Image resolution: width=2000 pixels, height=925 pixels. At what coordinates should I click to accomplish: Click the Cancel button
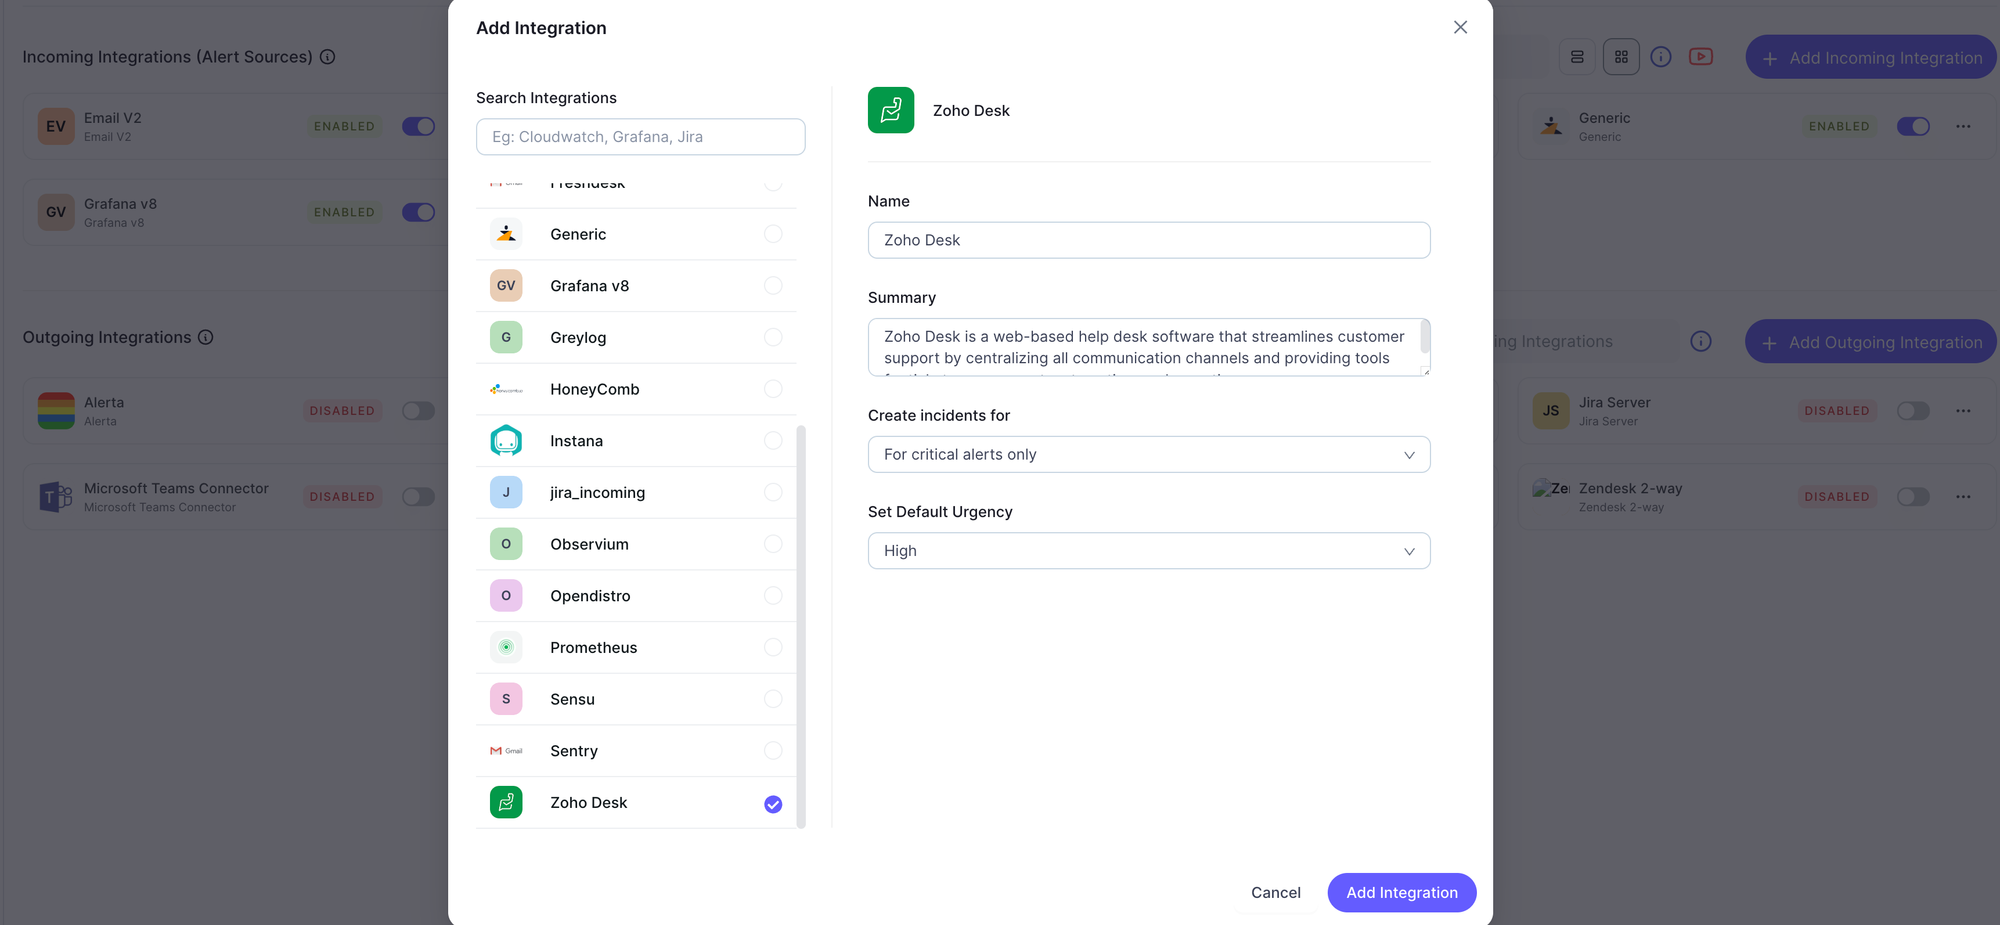click(x=1276, y=892)
